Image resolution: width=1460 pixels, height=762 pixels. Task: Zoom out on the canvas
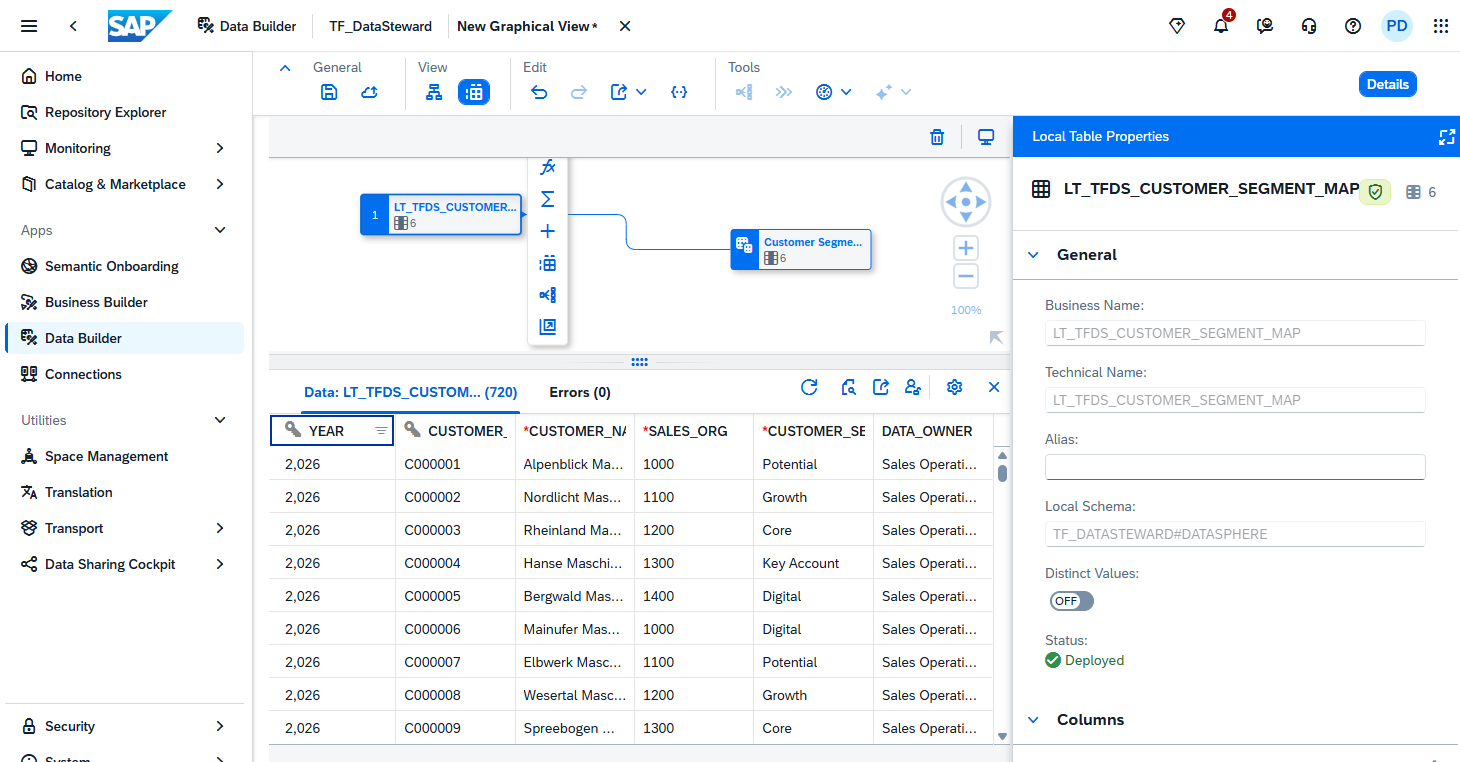pyautogui.click(x=966, y=277)
